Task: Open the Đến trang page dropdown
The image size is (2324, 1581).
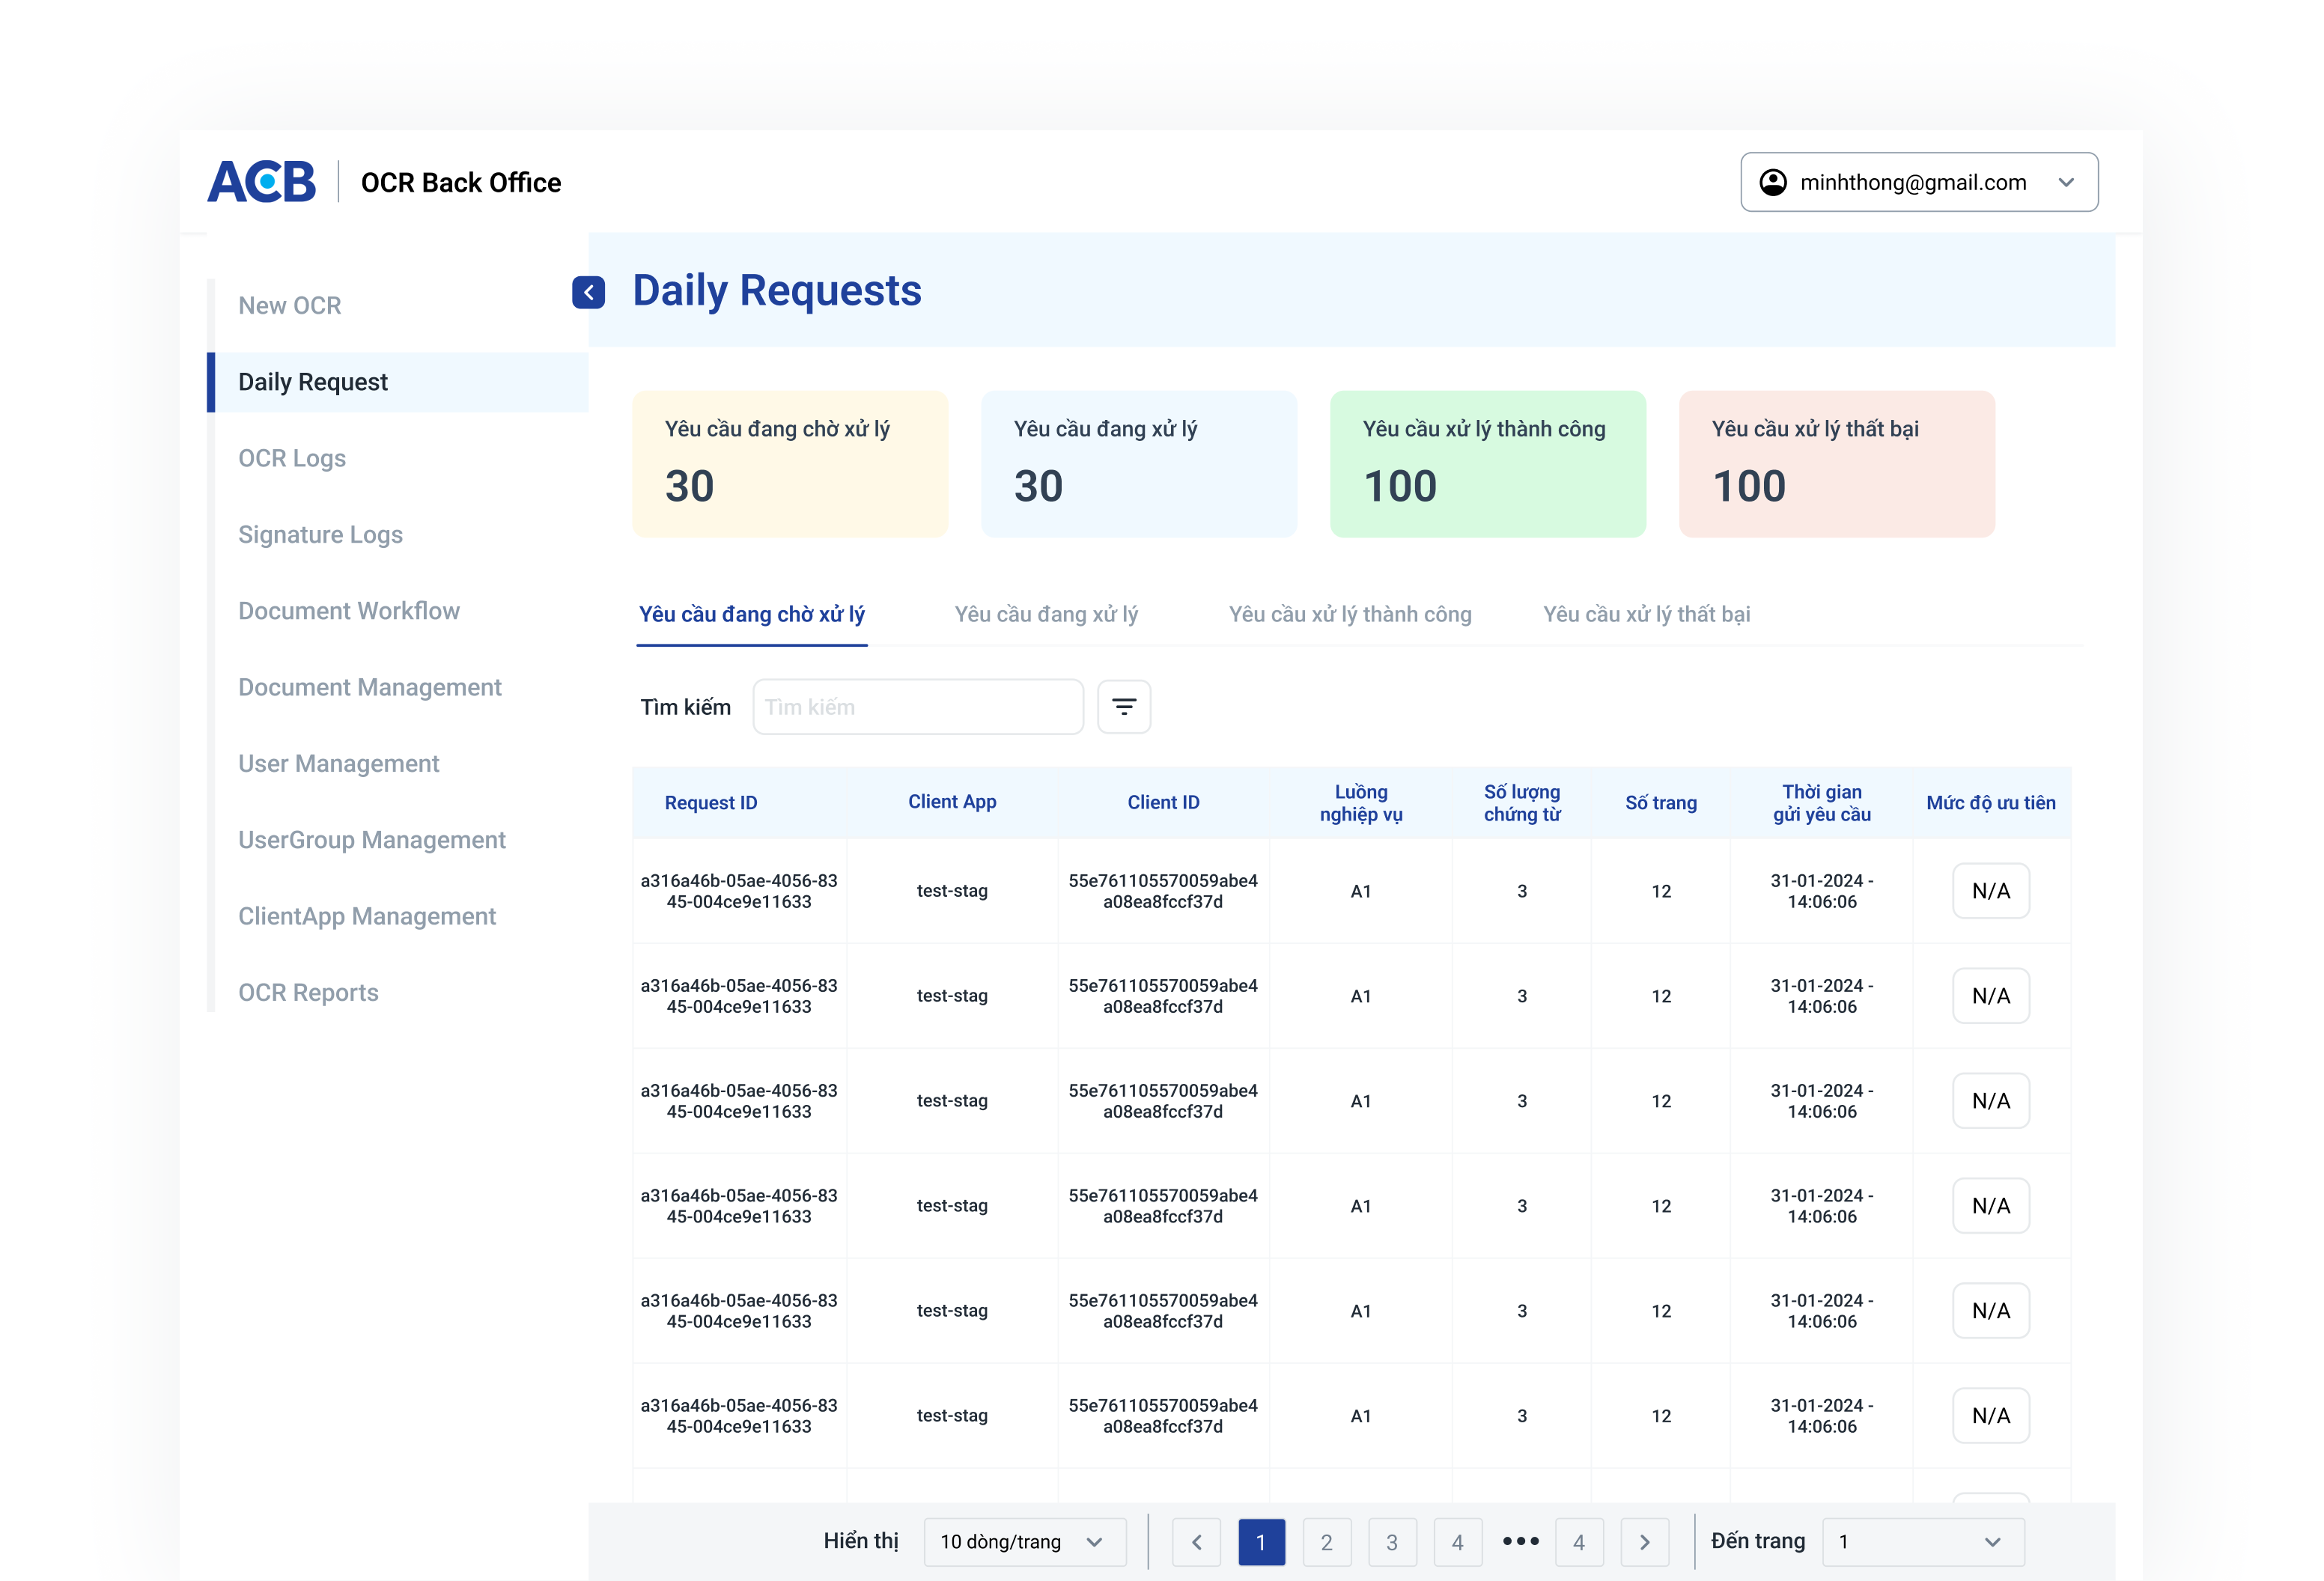Action: 1922,1541
